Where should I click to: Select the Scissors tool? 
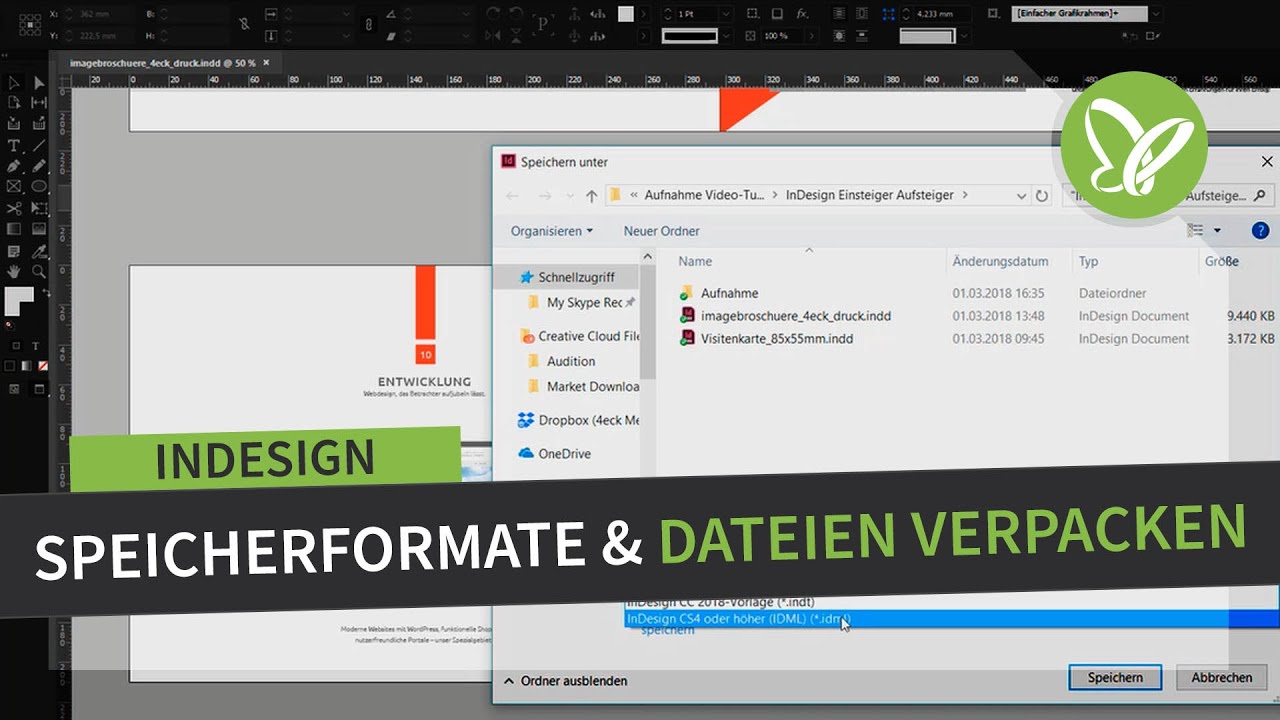[x=14, y=208]
